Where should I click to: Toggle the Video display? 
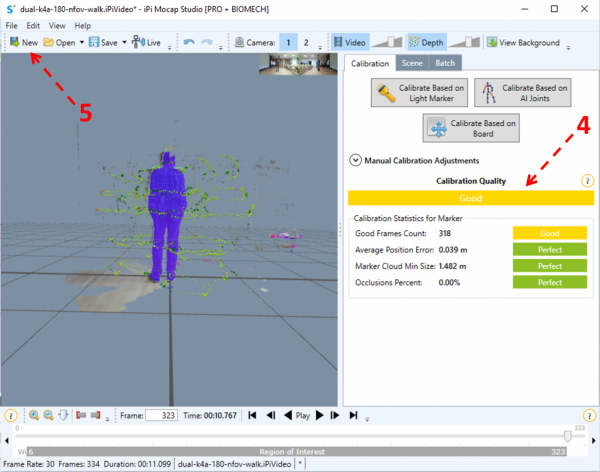tap(350, 42)
